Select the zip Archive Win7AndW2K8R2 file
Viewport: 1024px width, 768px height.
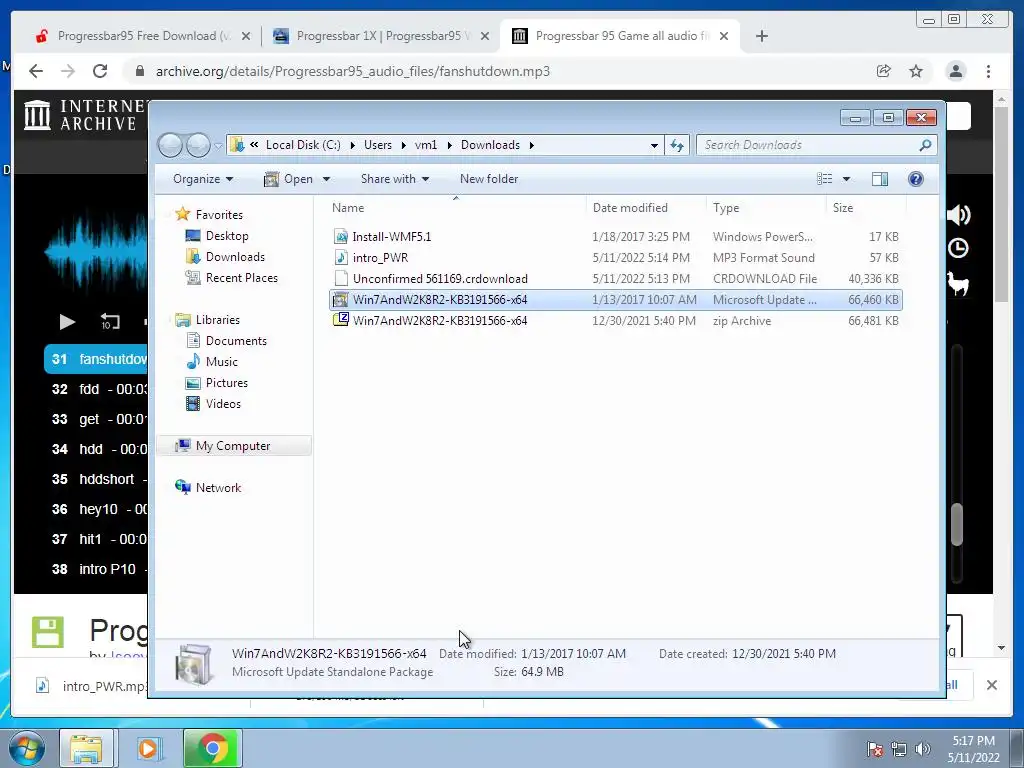(615, 321)
